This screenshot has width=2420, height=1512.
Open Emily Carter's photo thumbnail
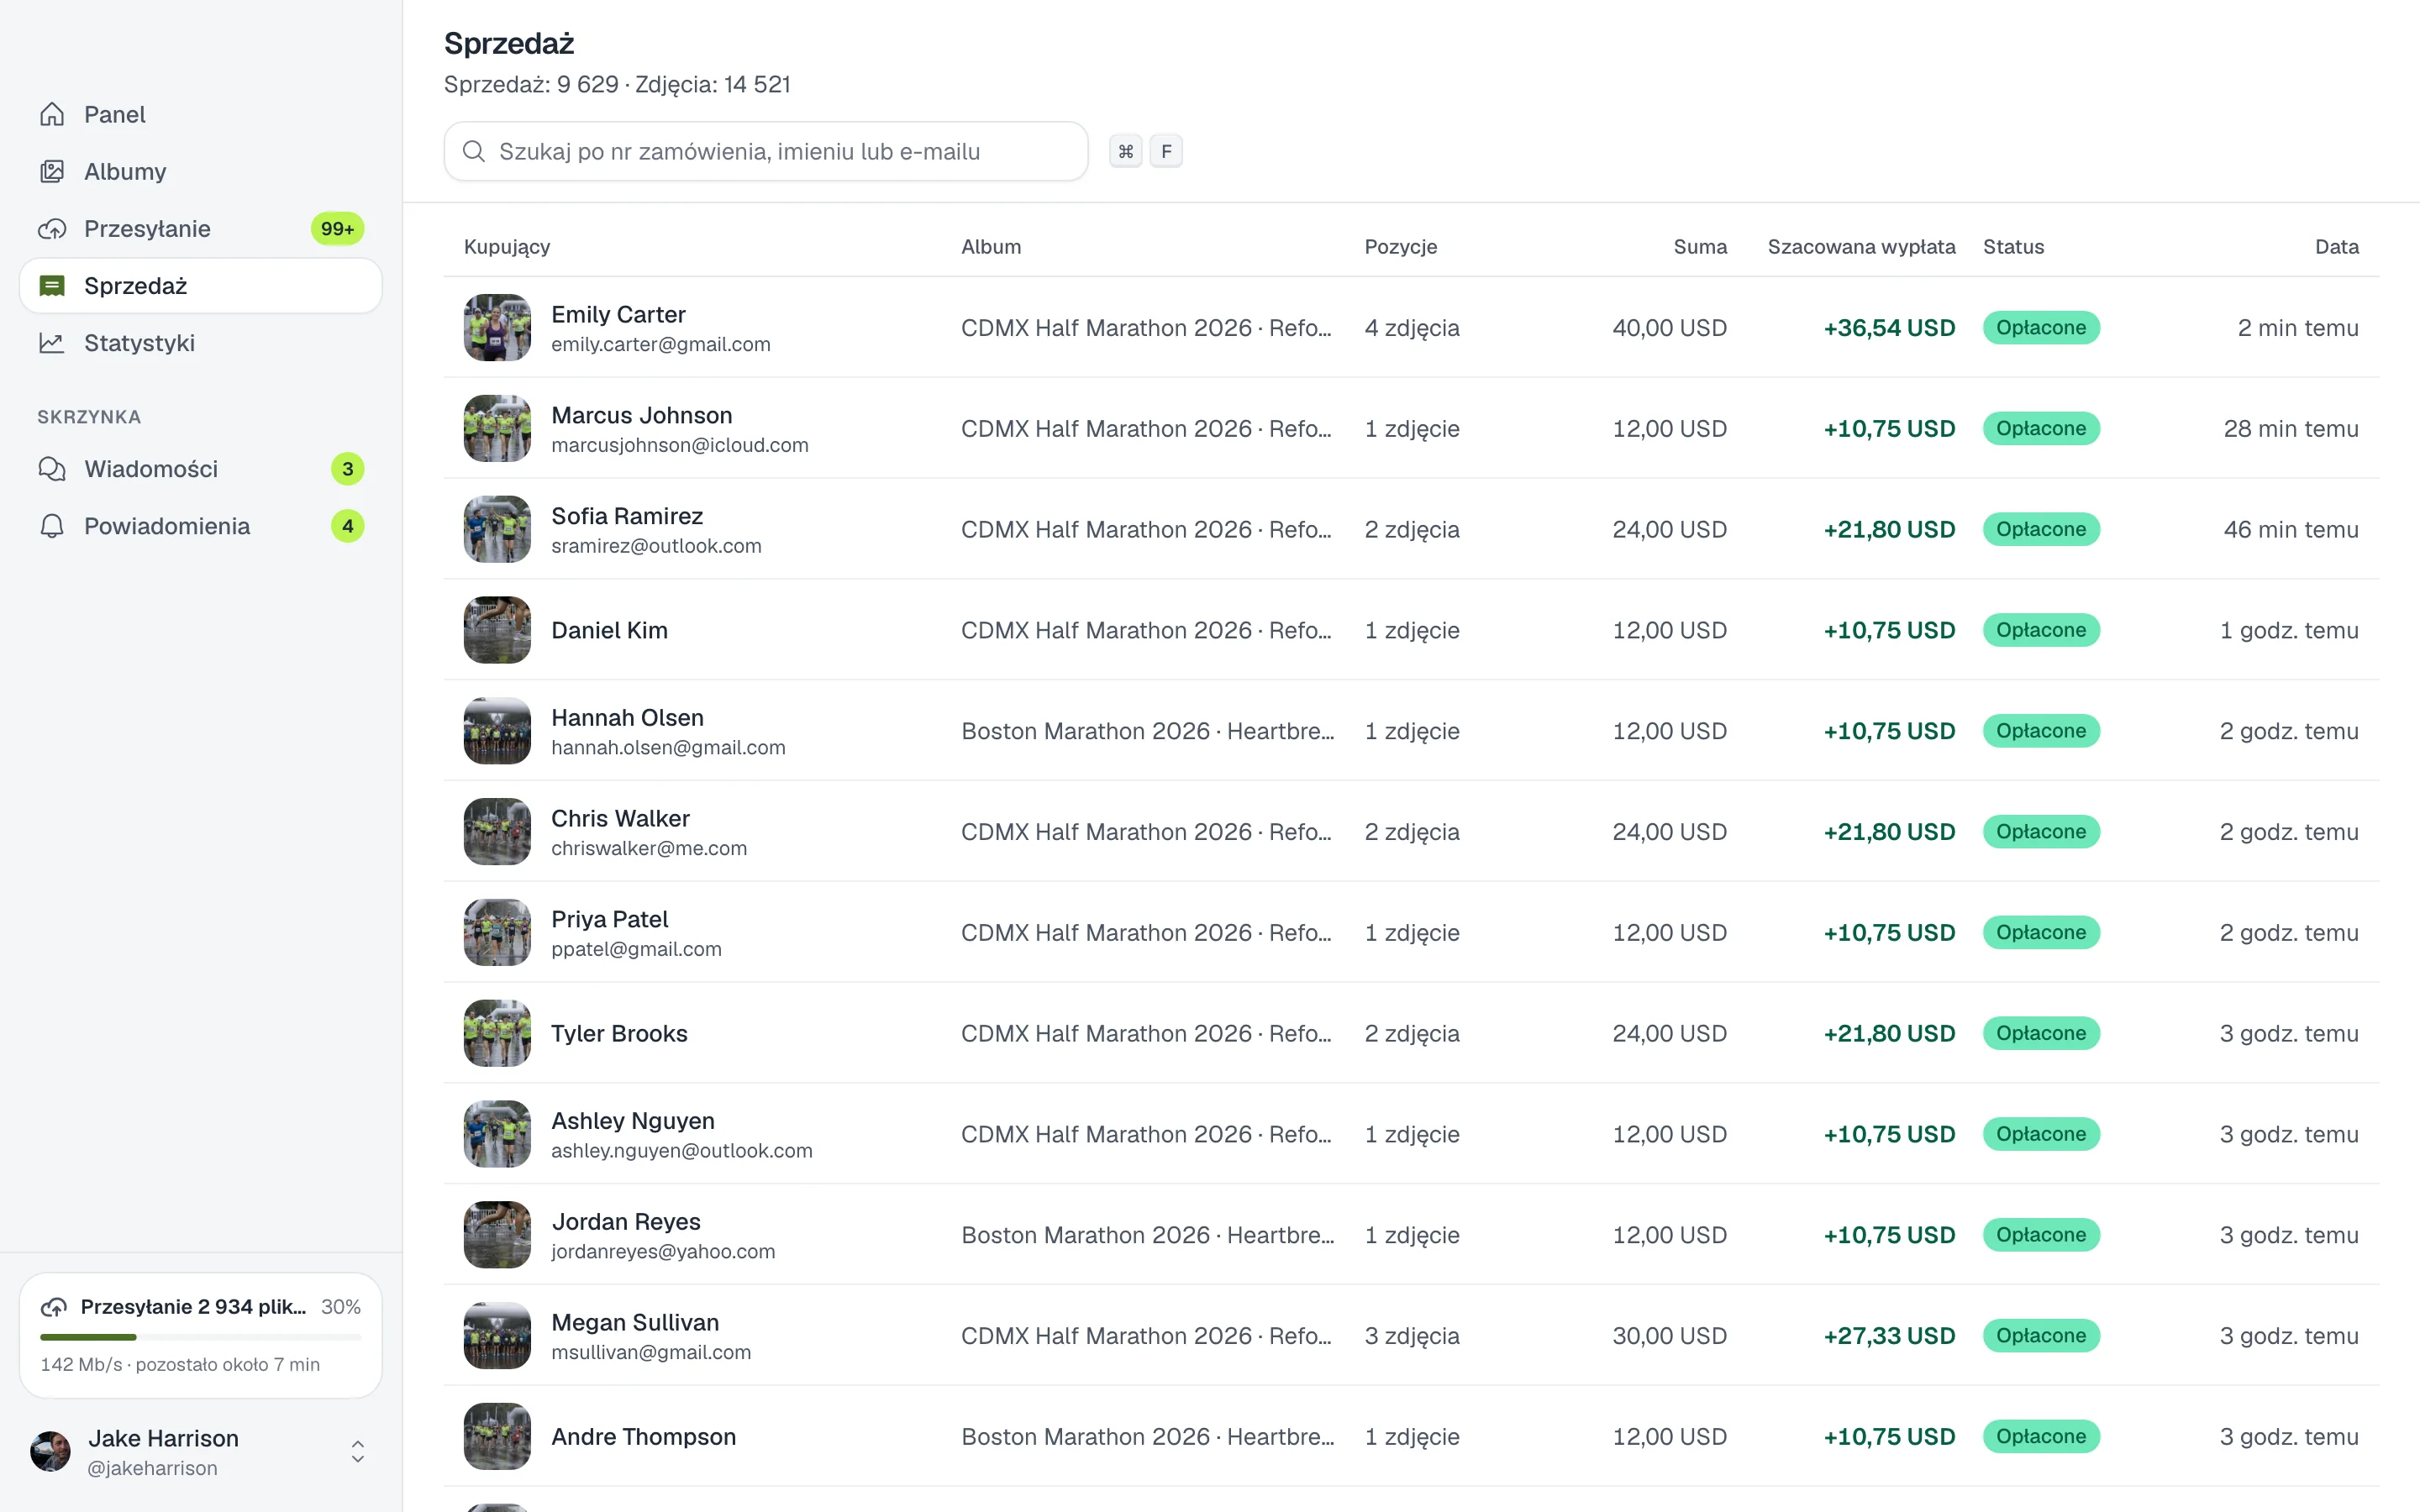pyautogui.click(x=497, y=328)
